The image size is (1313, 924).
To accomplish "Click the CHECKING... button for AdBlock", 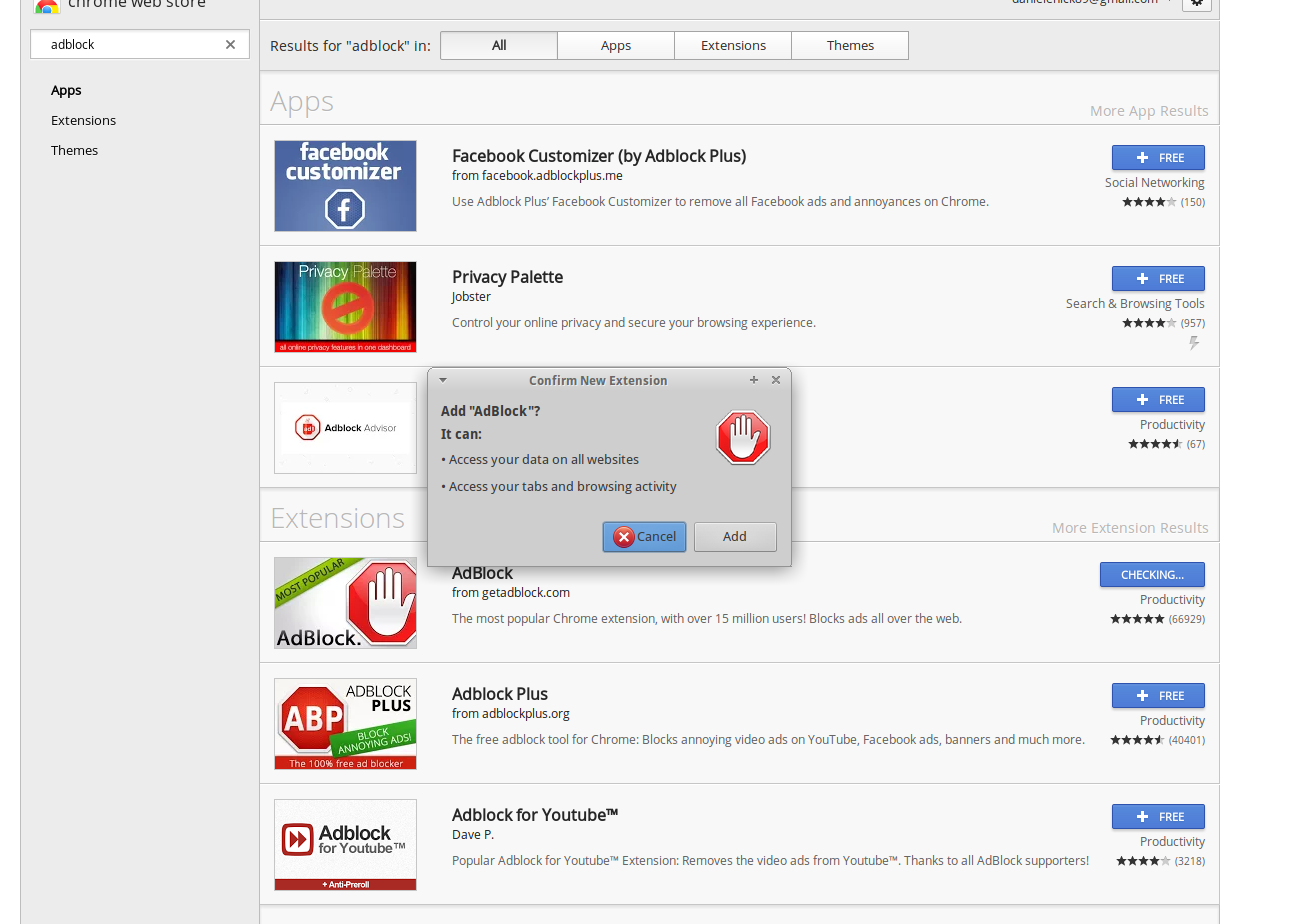I will (x=1152, y=575).
